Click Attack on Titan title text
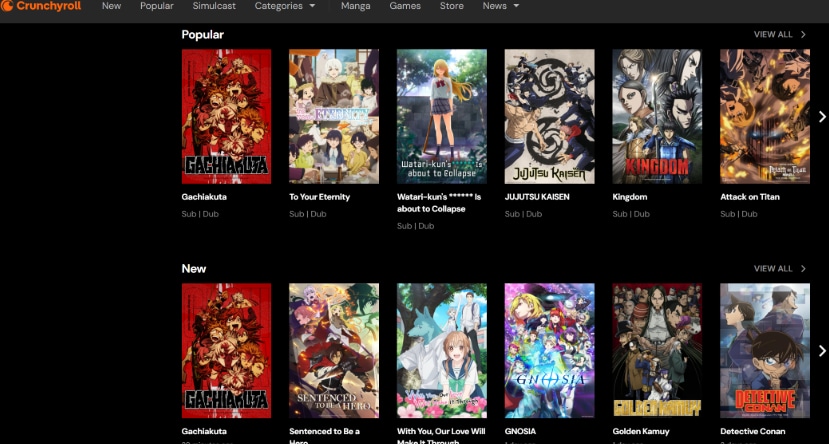 (750, 197)
